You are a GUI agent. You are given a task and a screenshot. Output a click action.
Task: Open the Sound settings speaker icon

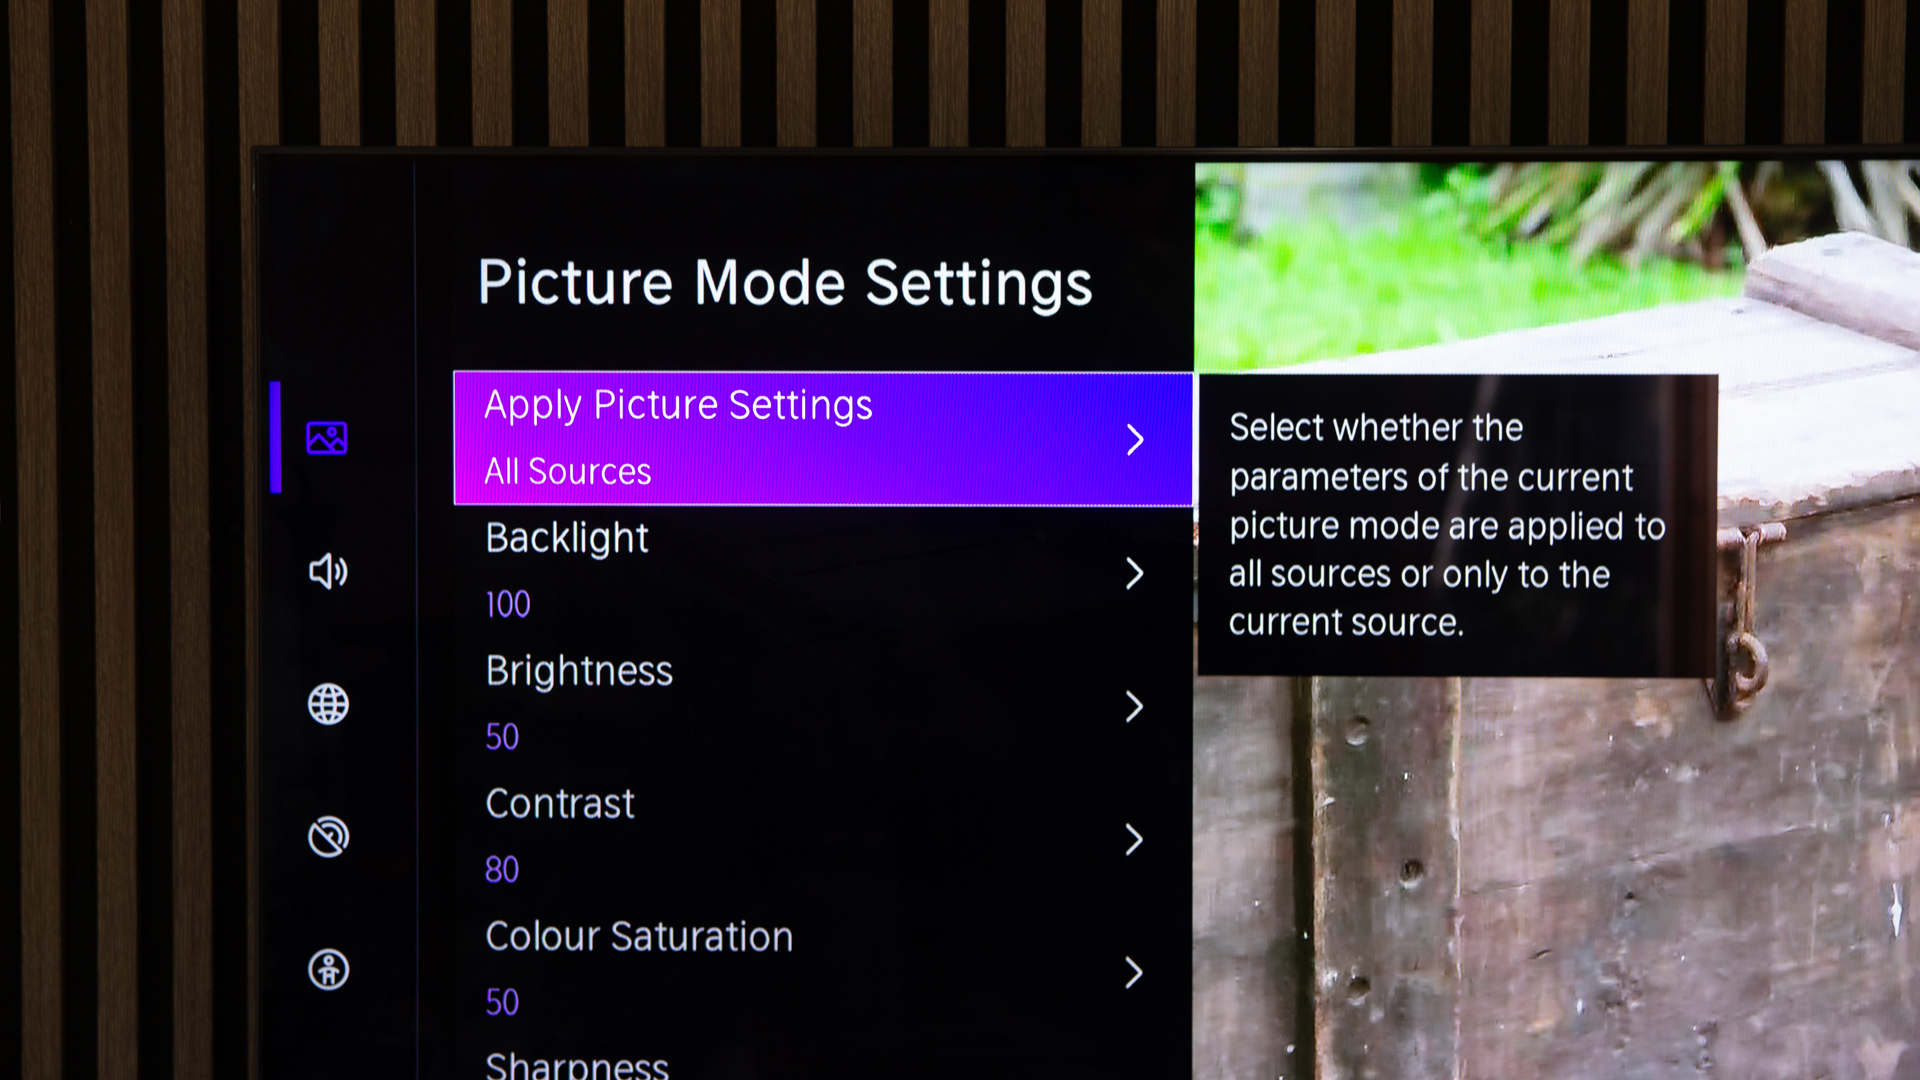tap(327, 571)
